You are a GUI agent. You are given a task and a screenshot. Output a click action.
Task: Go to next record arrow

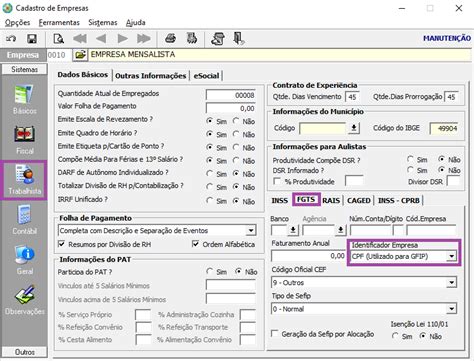click(x=123, y=39)
